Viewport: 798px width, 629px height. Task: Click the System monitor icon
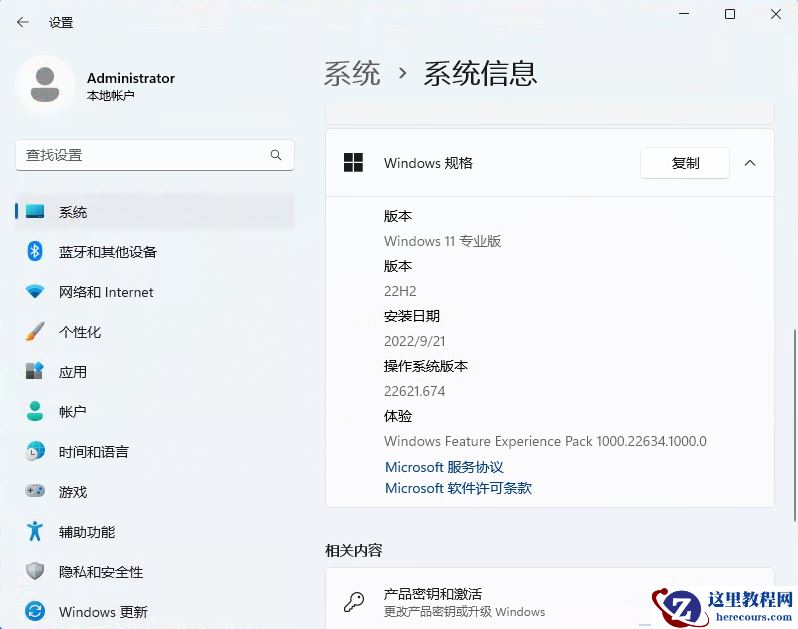35,211
